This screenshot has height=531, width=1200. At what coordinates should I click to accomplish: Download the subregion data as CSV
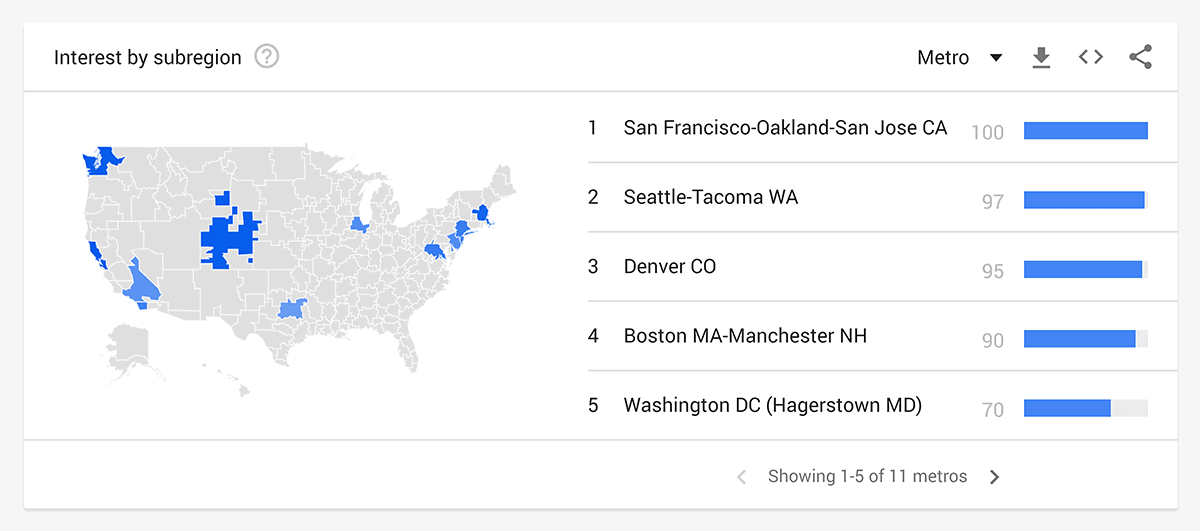pyautogui.click(x=1041, y=58)
